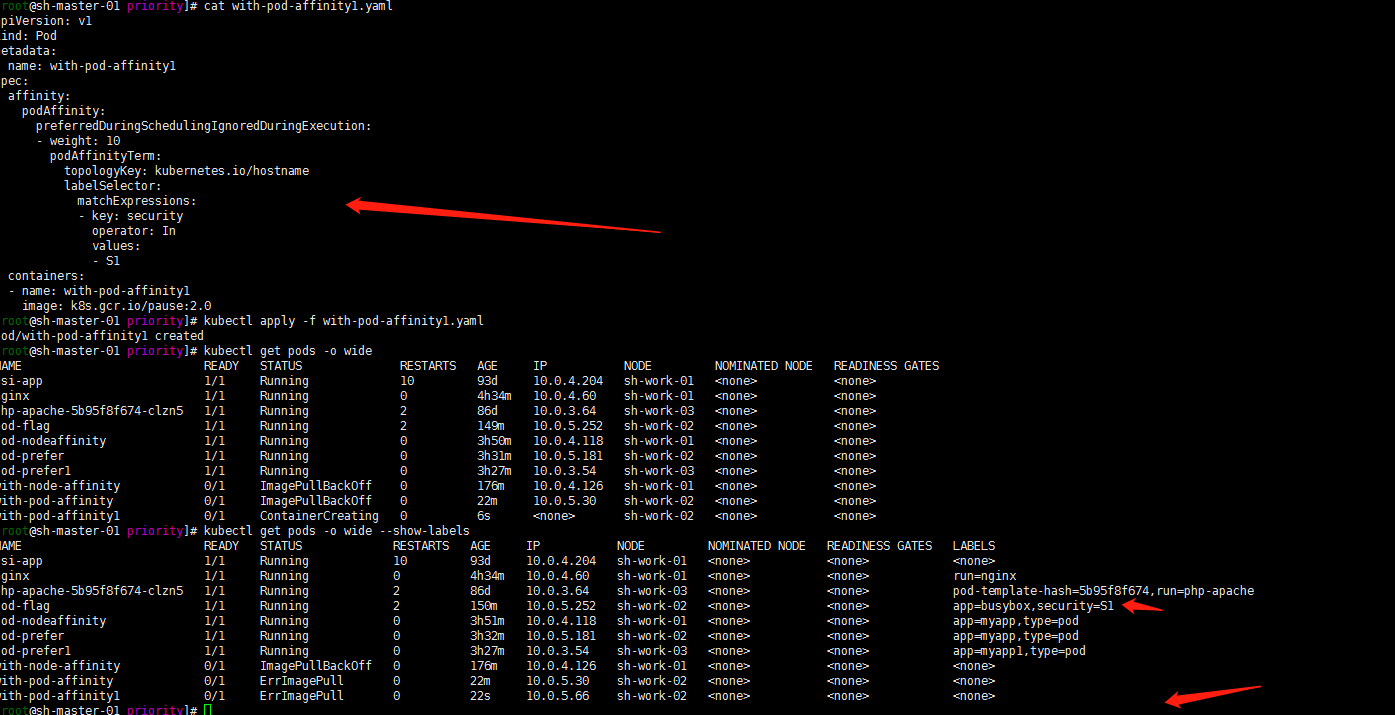Click the 'pod-template-hash=5b95f8f674,run=php-apache' label
1395x715 pixels.
point(1103,591)
